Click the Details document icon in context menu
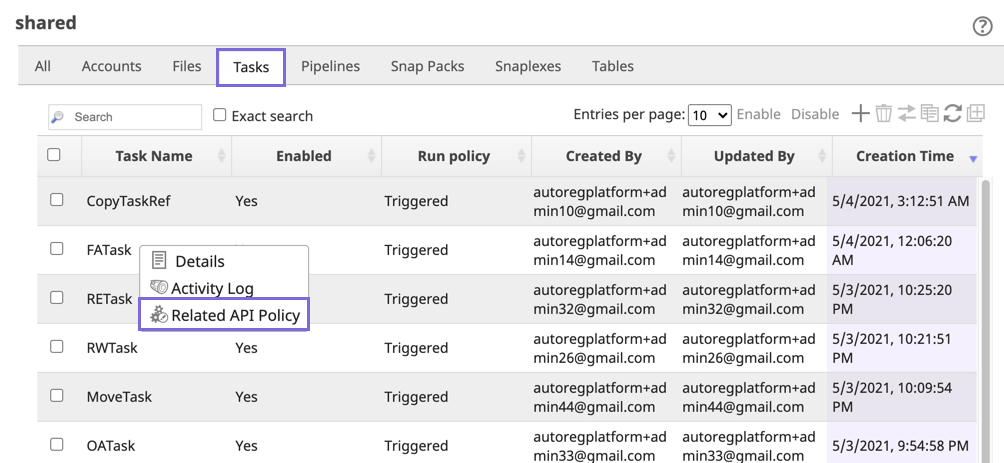Viewport: 1004px width, 463px height. tap(159, 261)
